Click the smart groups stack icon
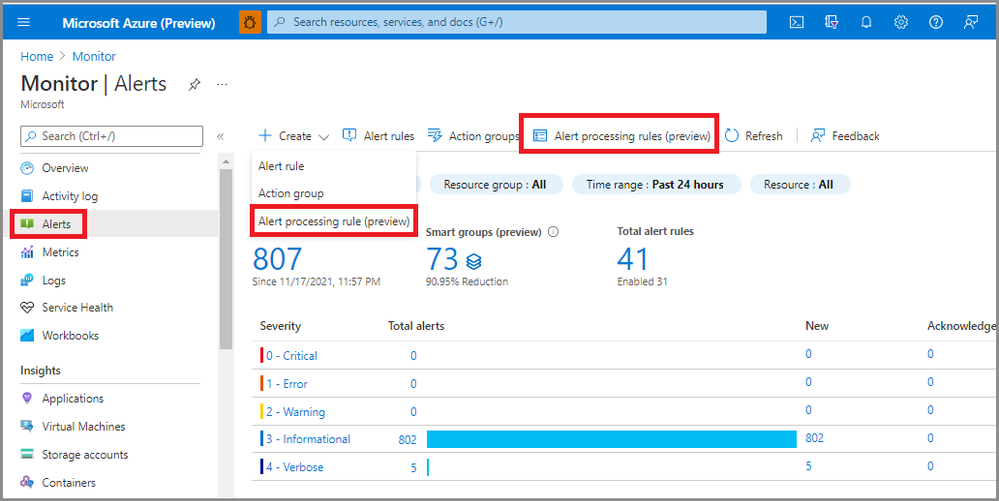 [473, 261]
